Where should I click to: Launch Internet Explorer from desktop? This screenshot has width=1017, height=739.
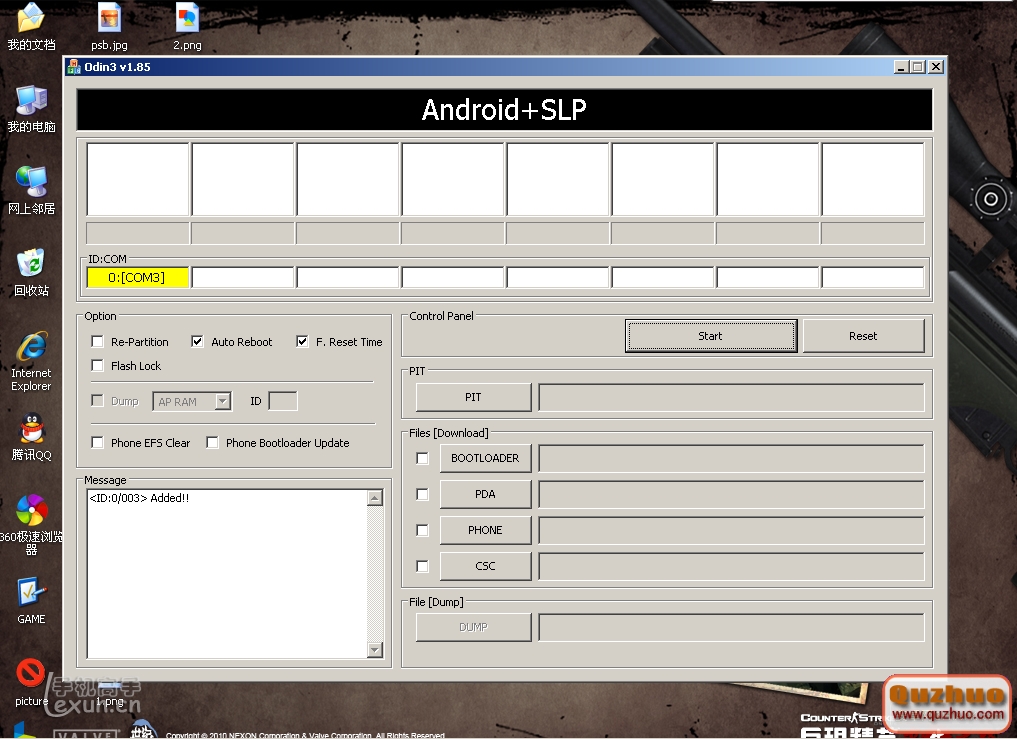pos(31,347)
